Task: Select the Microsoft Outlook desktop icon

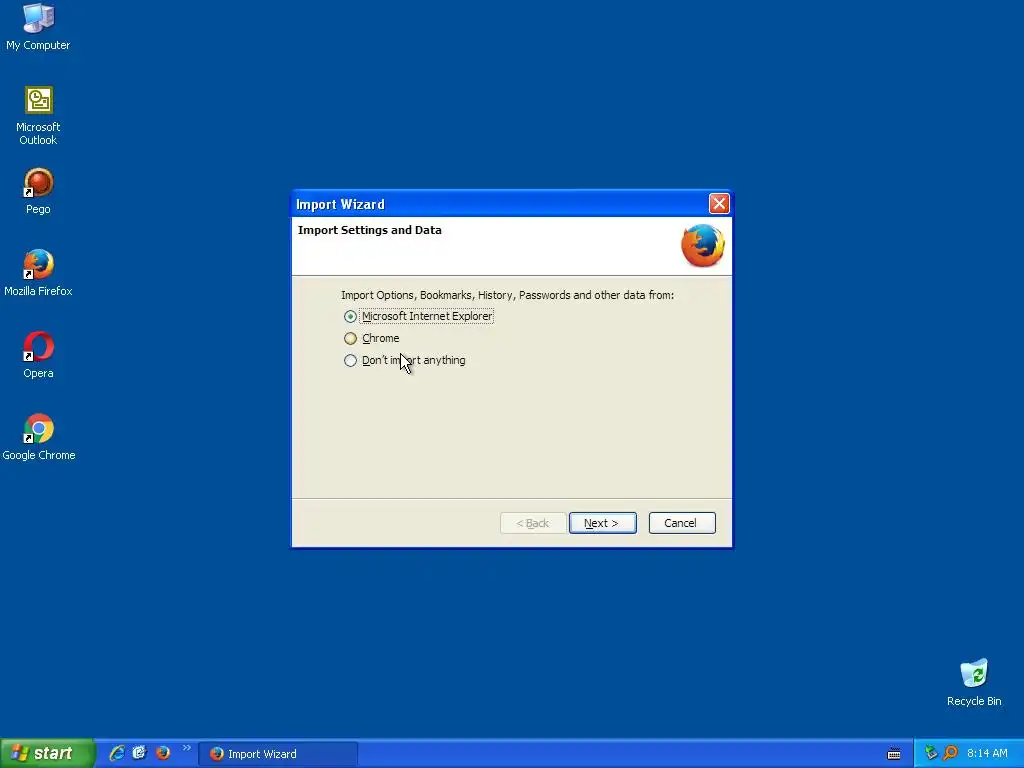Action: (38, 116)
